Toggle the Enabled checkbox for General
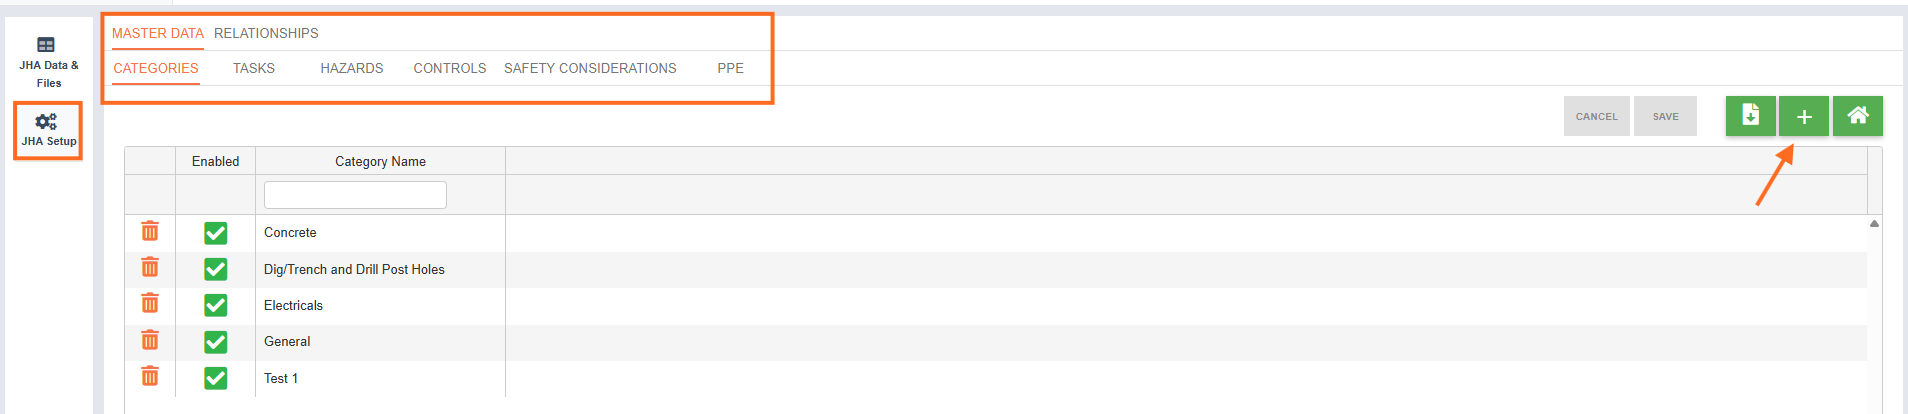 tap(216, 342)
